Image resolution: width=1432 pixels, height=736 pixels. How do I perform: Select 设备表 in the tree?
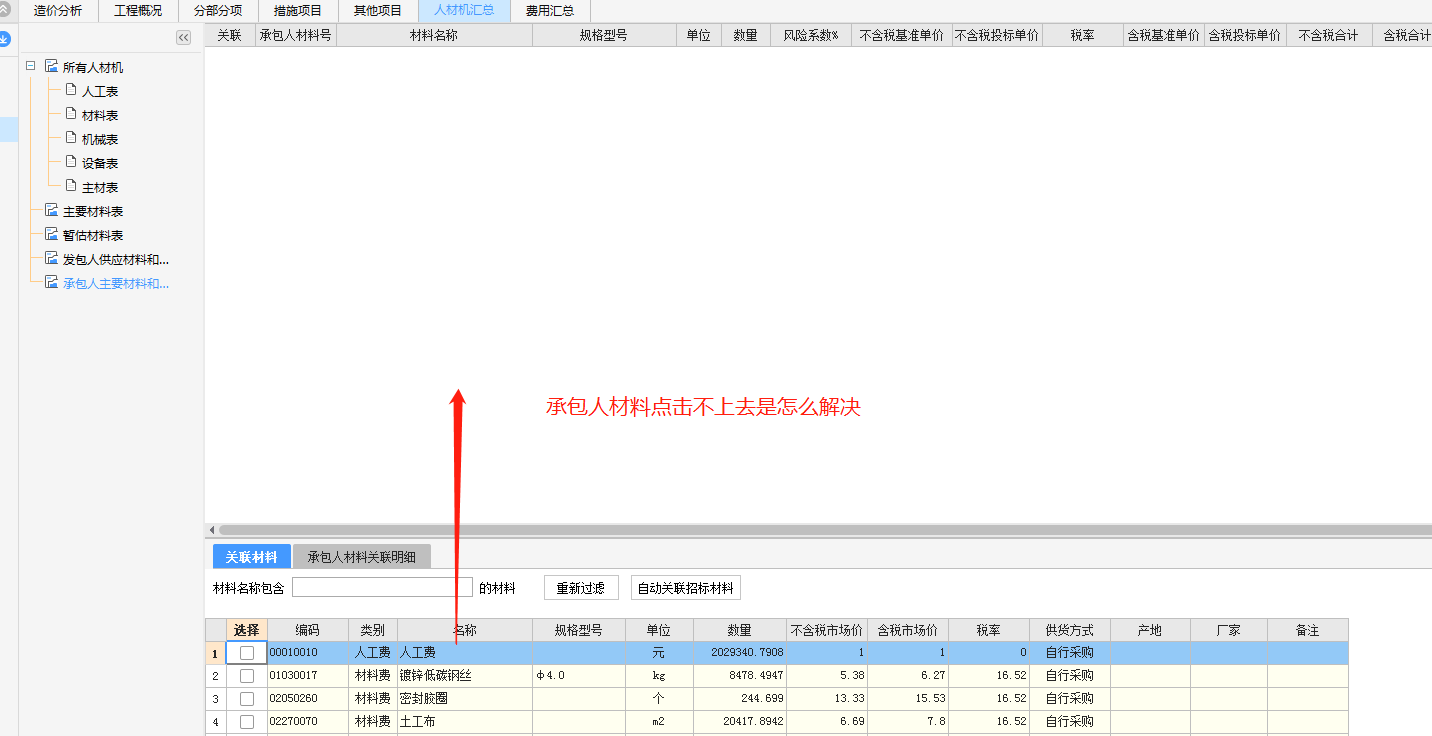[x=100, y=163]
